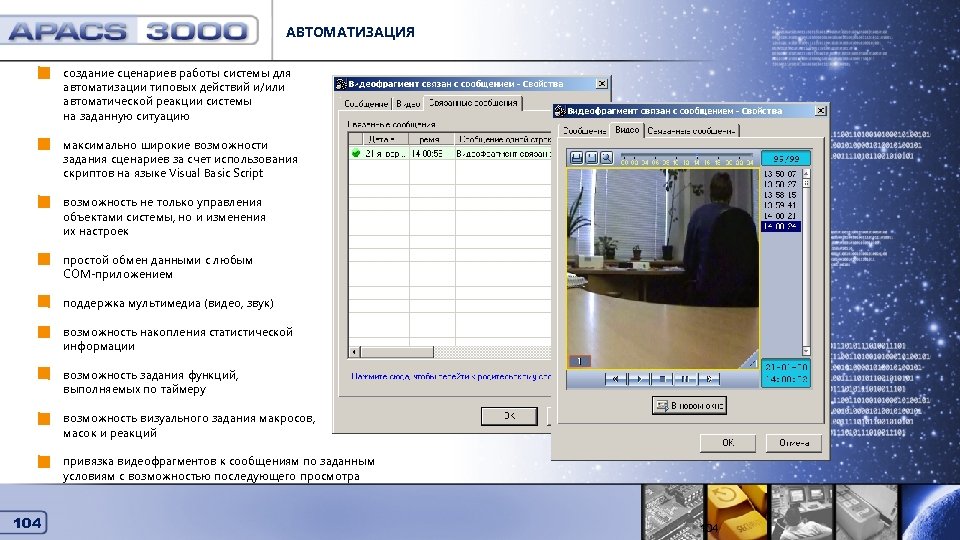Click the title bar icon of front Свойства window
This screenshot has width=960, height=540.
coord(560,111)
